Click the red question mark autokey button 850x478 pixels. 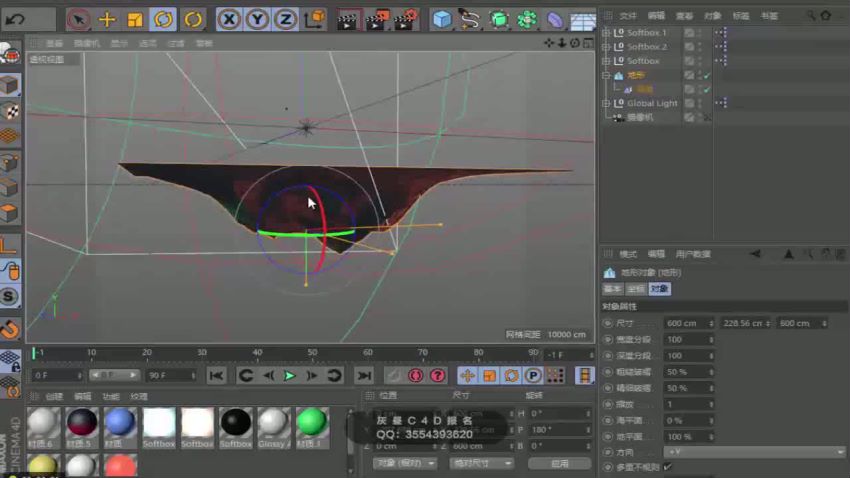pyautogui.click(x=437, y=376)
